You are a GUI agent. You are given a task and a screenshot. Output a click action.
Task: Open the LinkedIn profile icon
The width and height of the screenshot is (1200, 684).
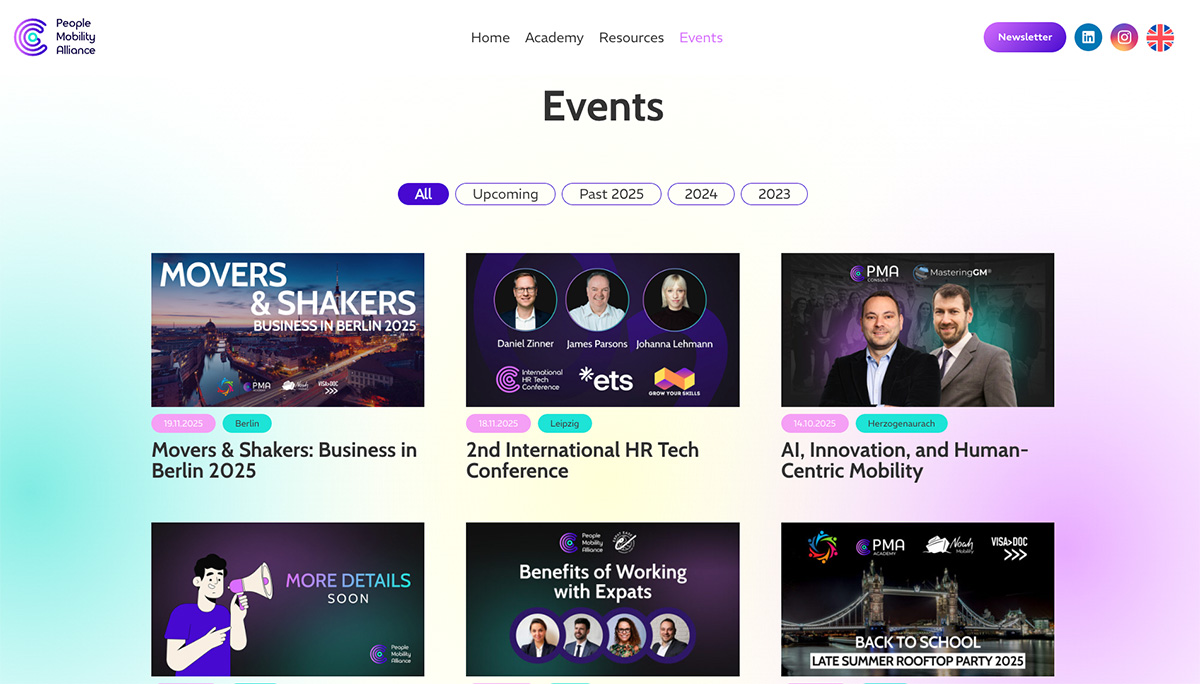click(x=1088, y=38)
